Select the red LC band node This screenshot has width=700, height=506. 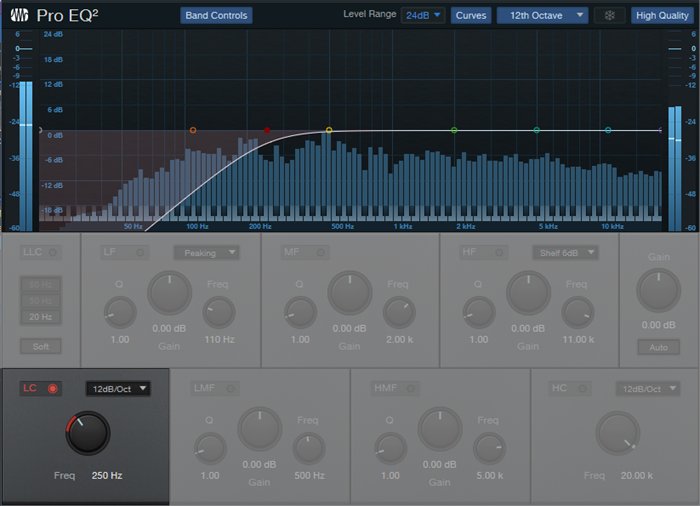coord(267,130)
